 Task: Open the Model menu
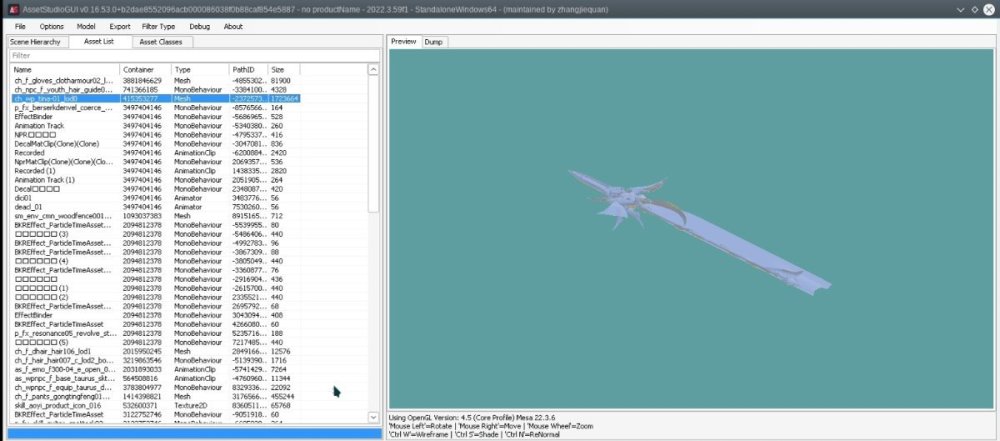[x=86, y=26]
